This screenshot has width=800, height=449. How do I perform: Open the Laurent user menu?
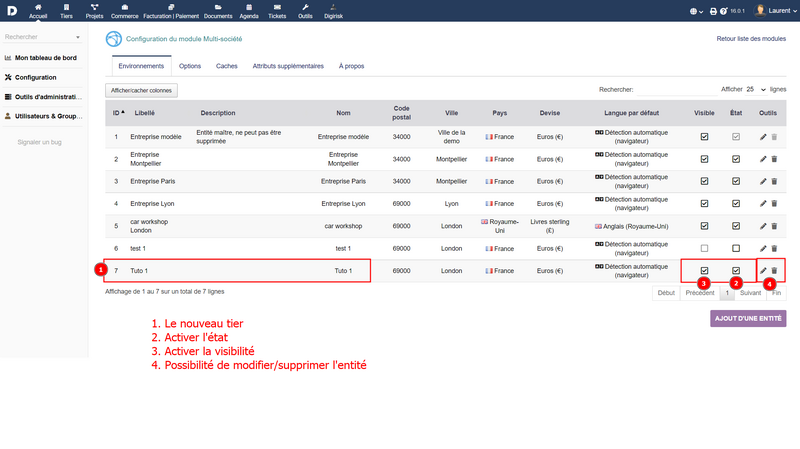point(776,11)
